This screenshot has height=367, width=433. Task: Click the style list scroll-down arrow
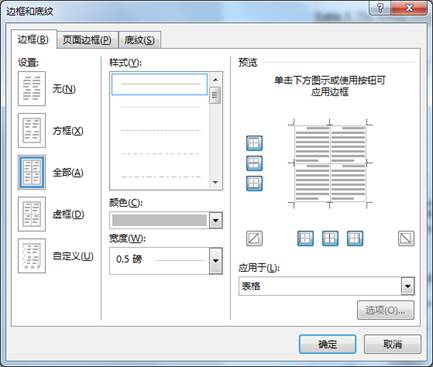[x=215, y=182]
